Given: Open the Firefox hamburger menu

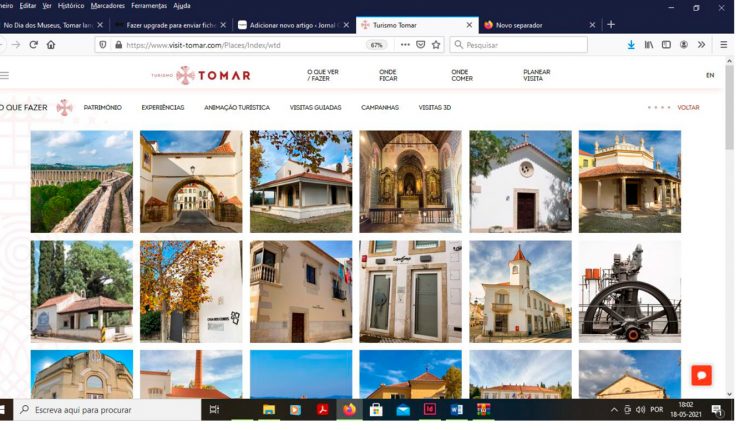Looking at the screenshot, I should [724, 45].
